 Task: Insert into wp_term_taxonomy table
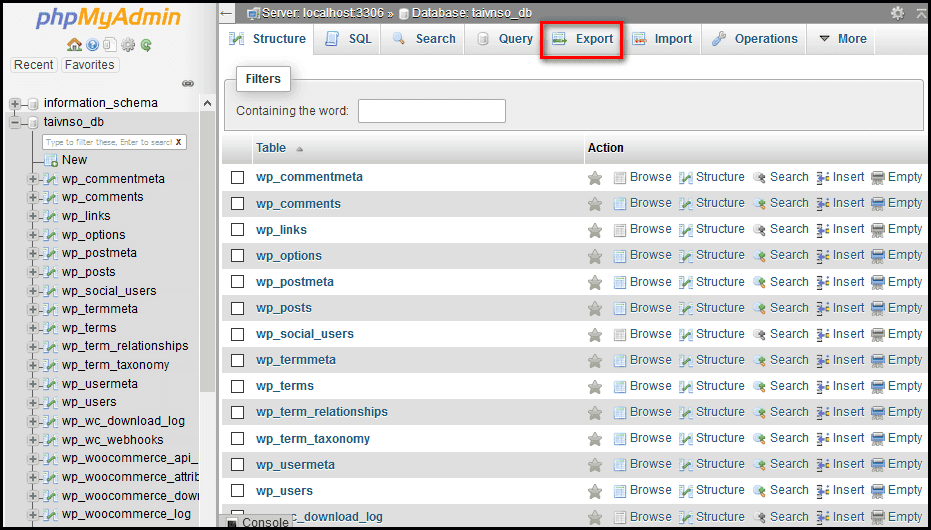[x=840, y=439]
